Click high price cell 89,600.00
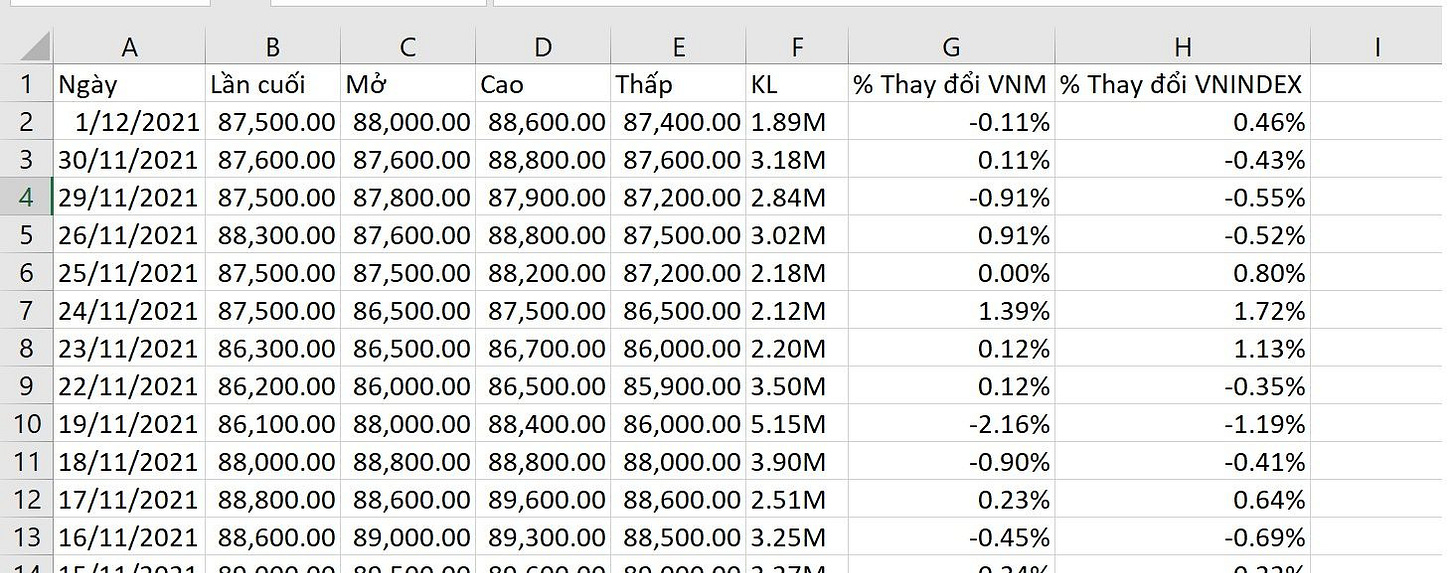 click(543, 500)
